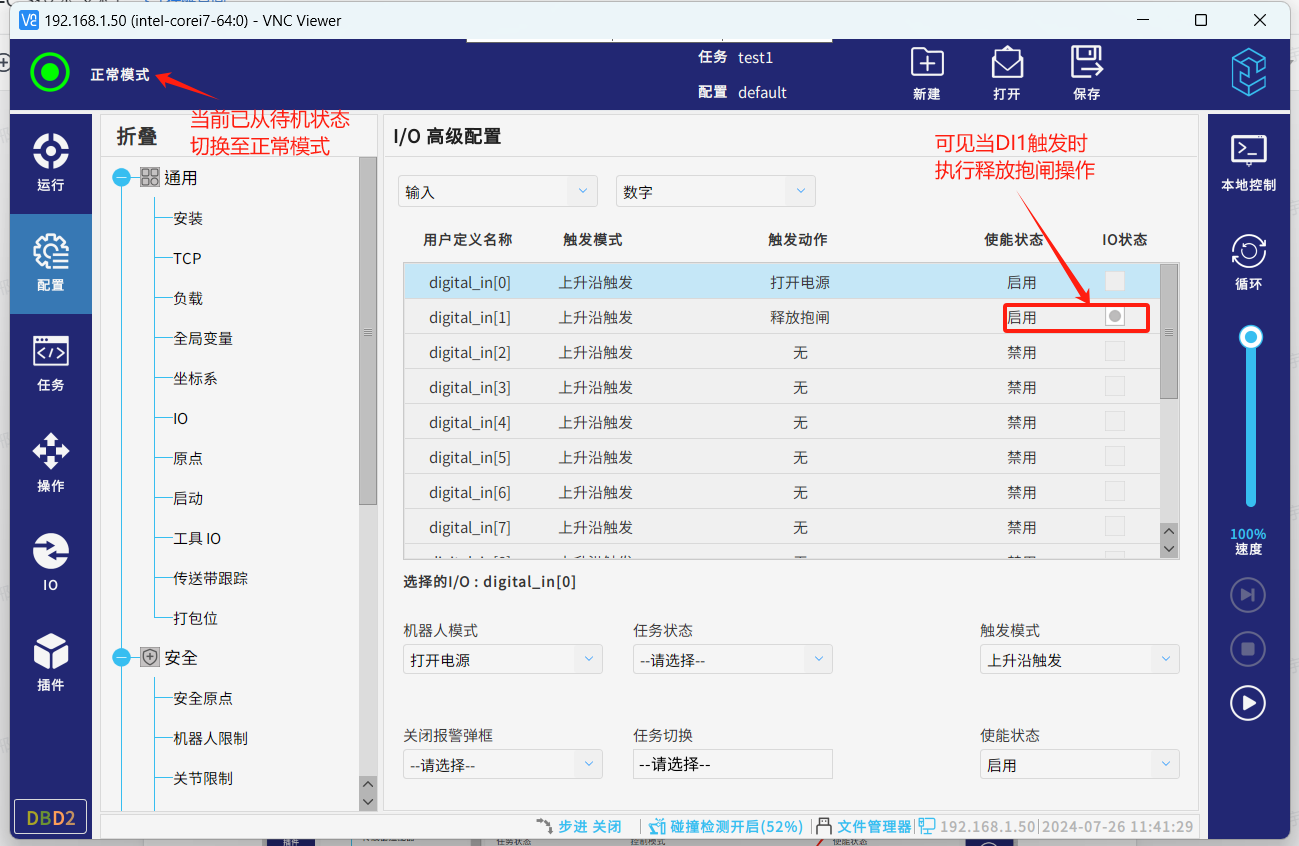The image size is (1299, 846).
Task: Open the 机器人模式 dropdown showing 打开电源
Action: pos(502,660)
